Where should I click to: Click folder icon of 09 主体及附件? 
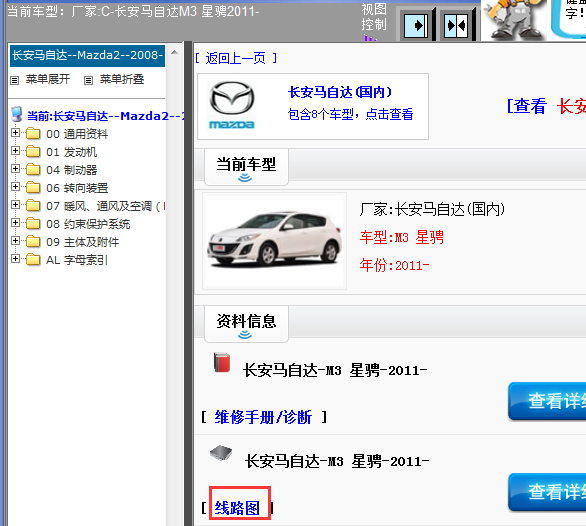[x=33, y=242]
